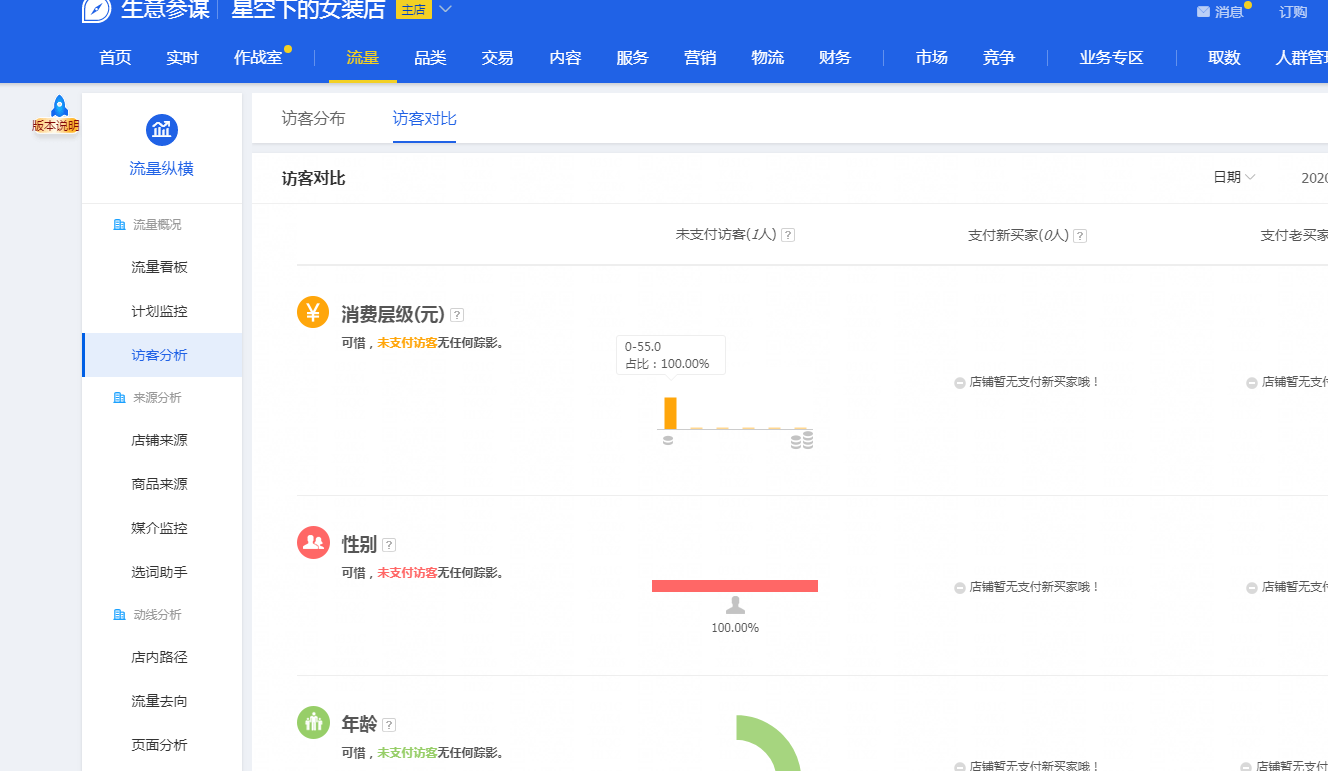The height and width of the screenshot is (771, 1328).
Task: Open the 日期 dropdown
Action: (x=1234, y=177)
